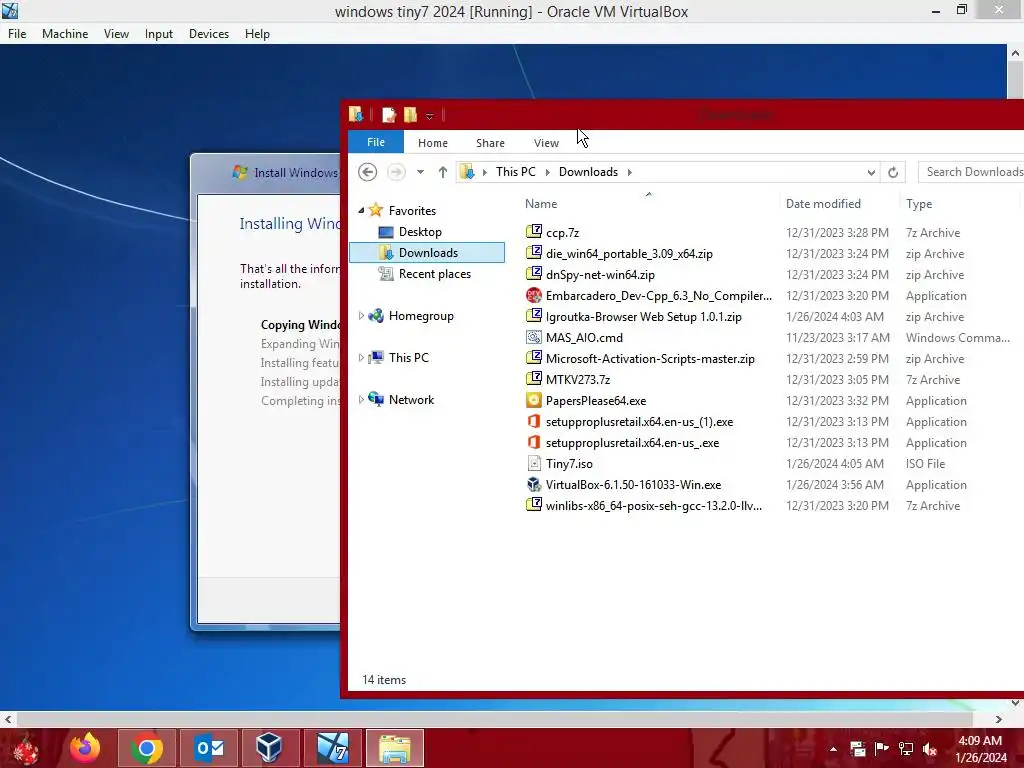
Task: Select the Tiny7.iso file icon
Action: pyautogui.click(x=534, y=463)
